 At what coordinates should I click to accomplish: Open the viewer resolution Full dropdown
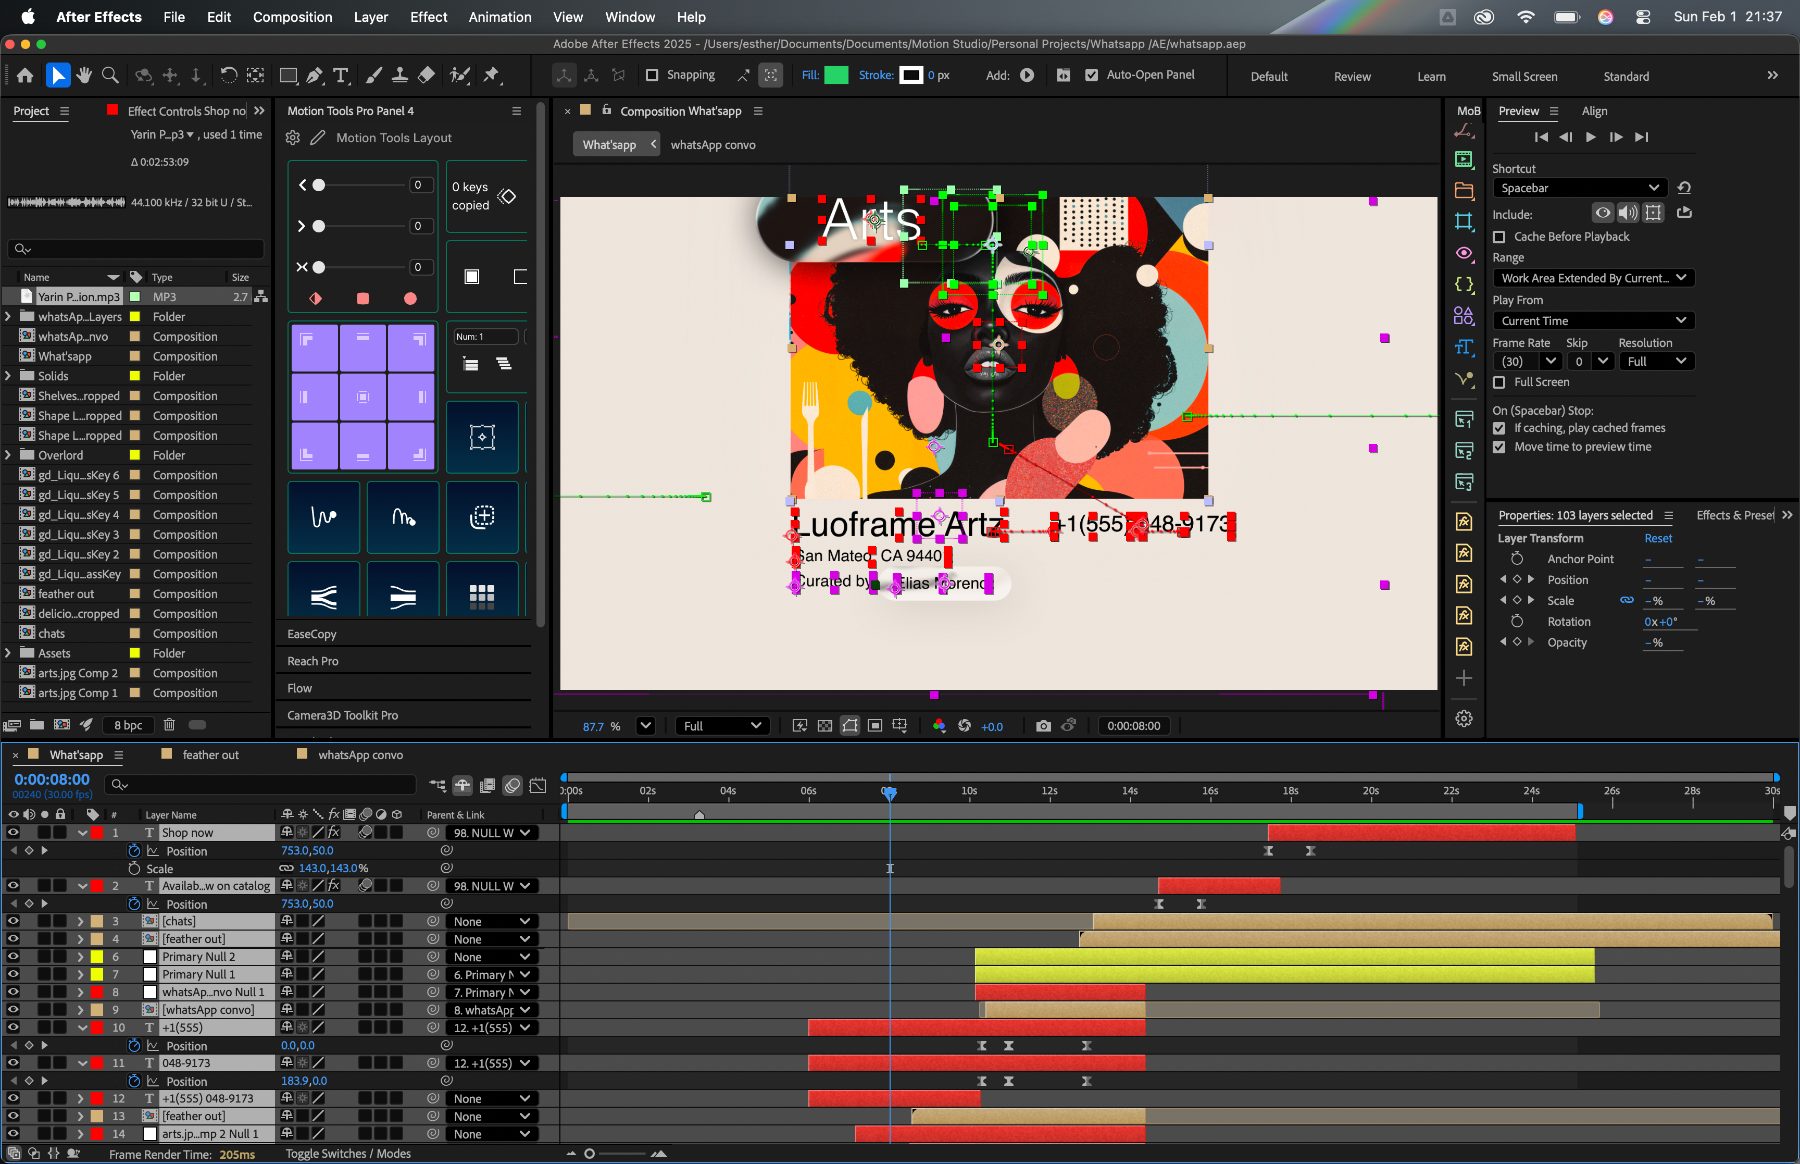click(723, 726)
